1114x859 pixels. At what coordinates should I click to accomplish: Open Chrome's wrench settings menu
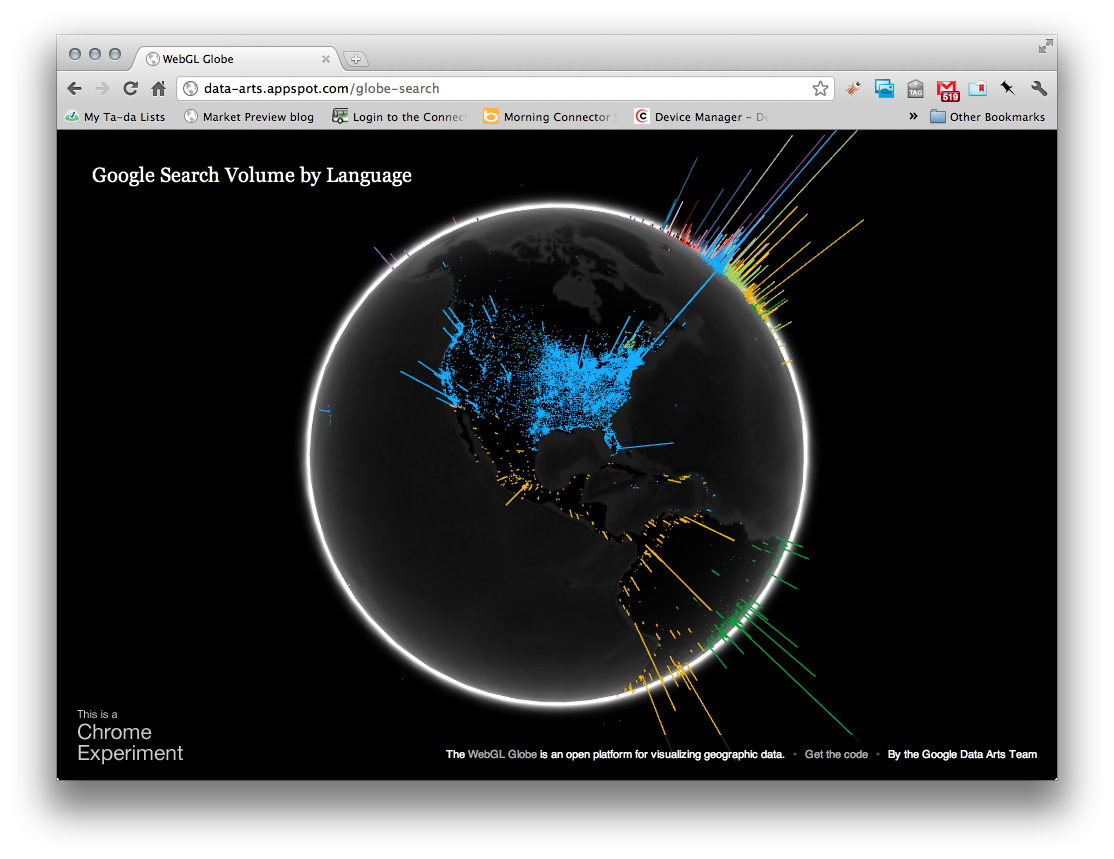[x=1038, y=90]
